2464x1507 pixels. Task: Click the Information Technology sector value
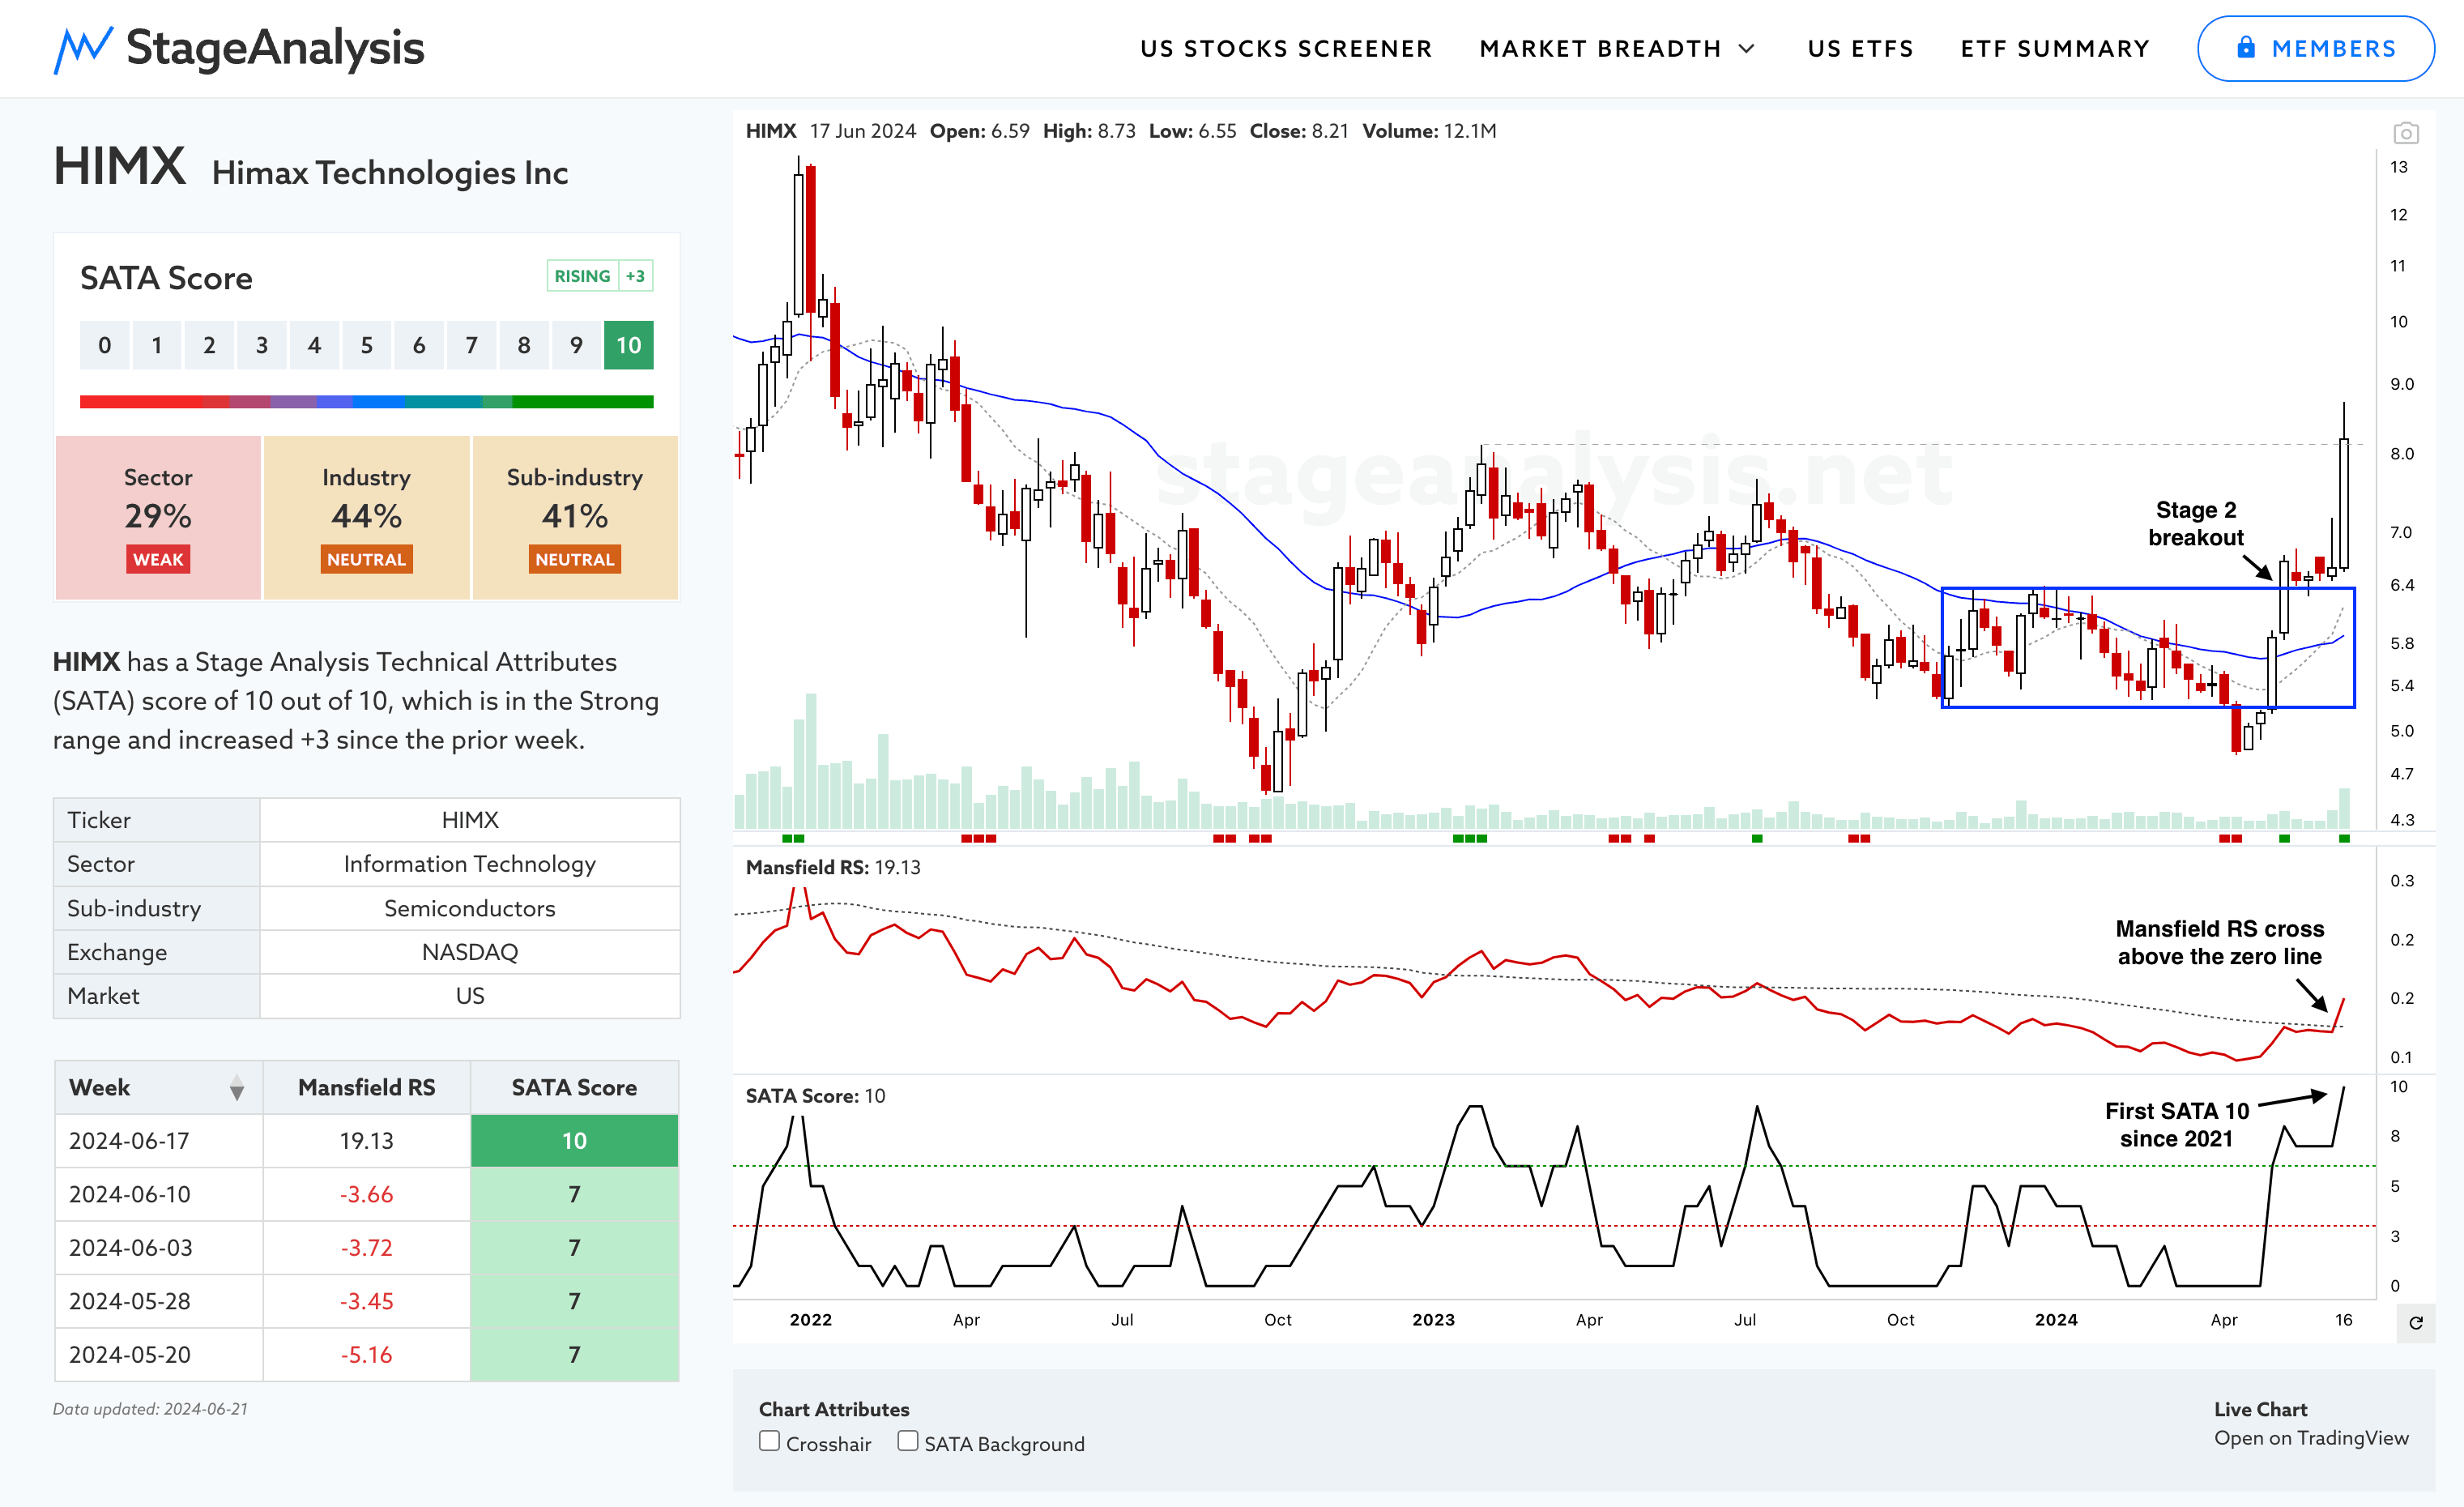pos(470,864)
